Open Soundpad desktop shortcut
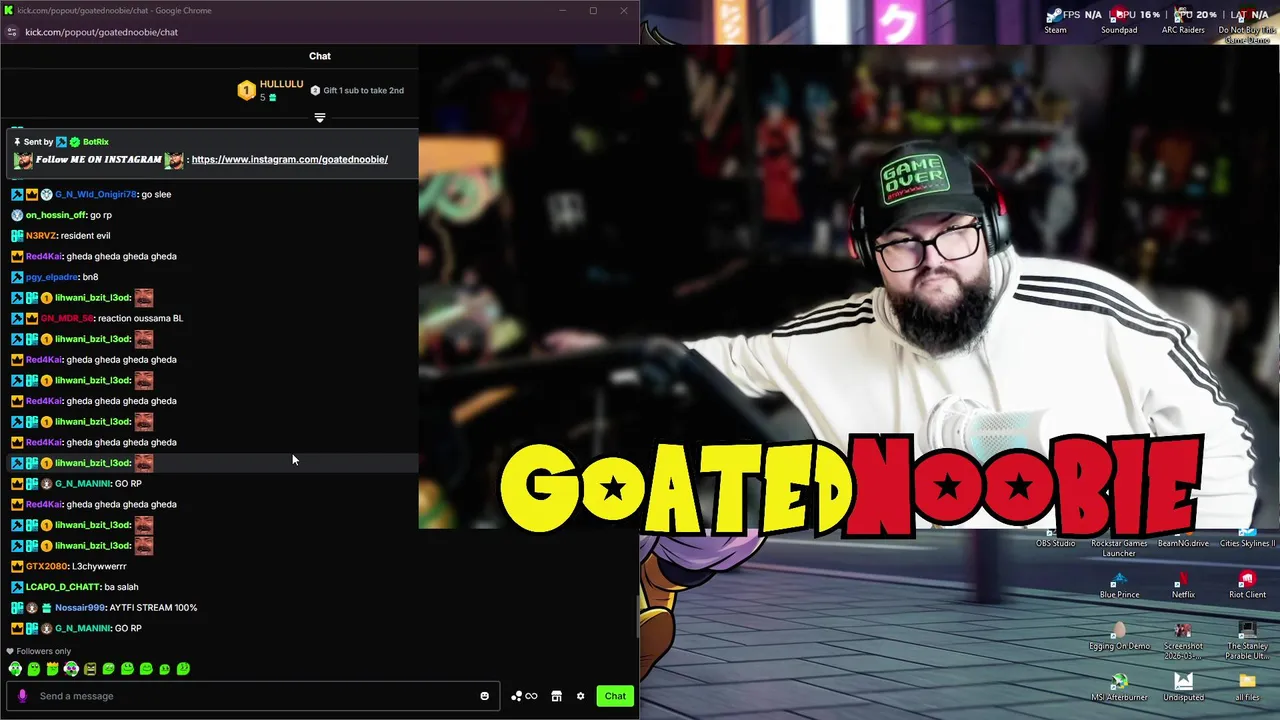The width and height of the screenshot is (1280, 720). click(1119, 20)
